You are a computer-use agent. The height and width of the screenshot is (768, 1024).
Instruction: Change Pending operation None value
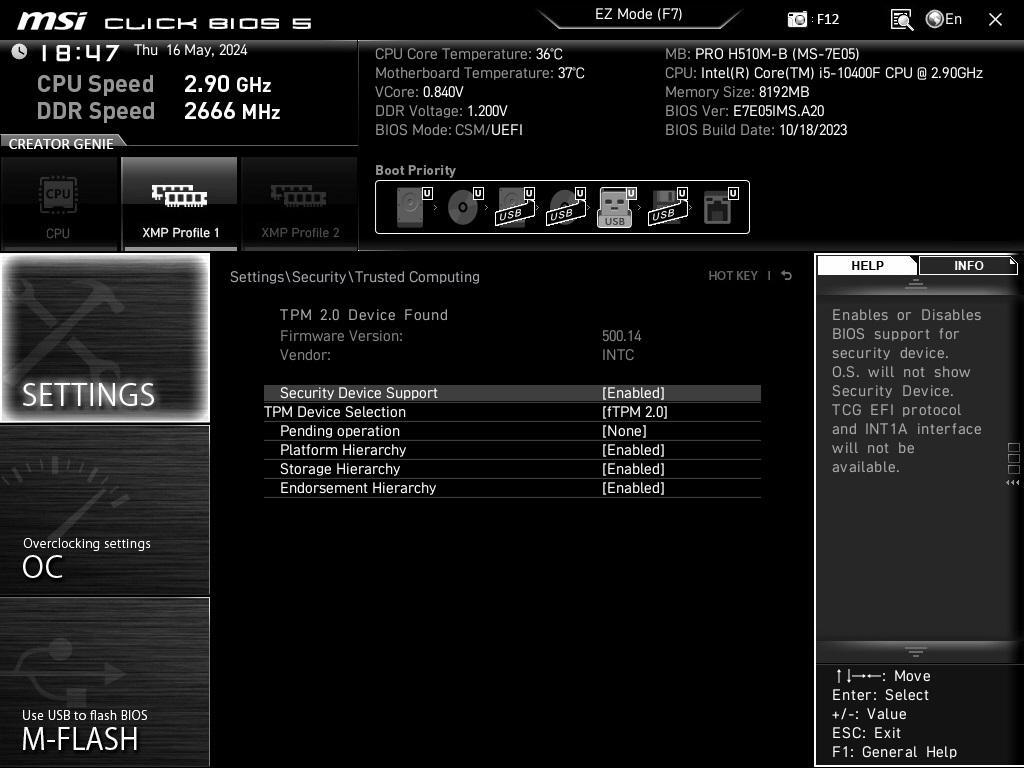coord(624,431)
